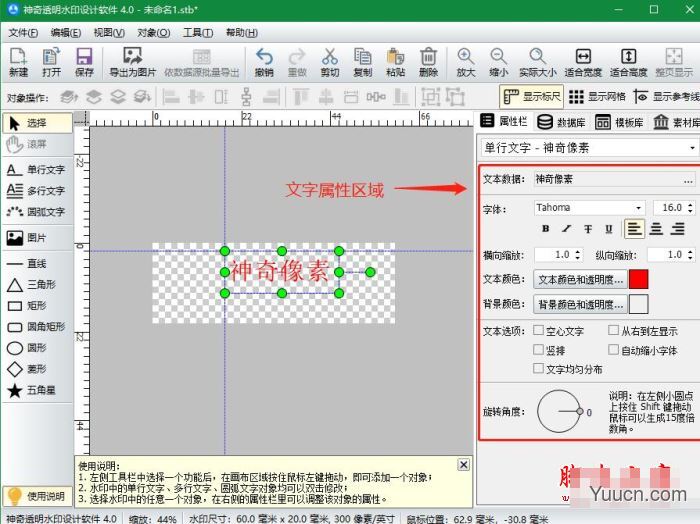
Task: Toggle strikethrough text formatting
Action: coord(588,229)
